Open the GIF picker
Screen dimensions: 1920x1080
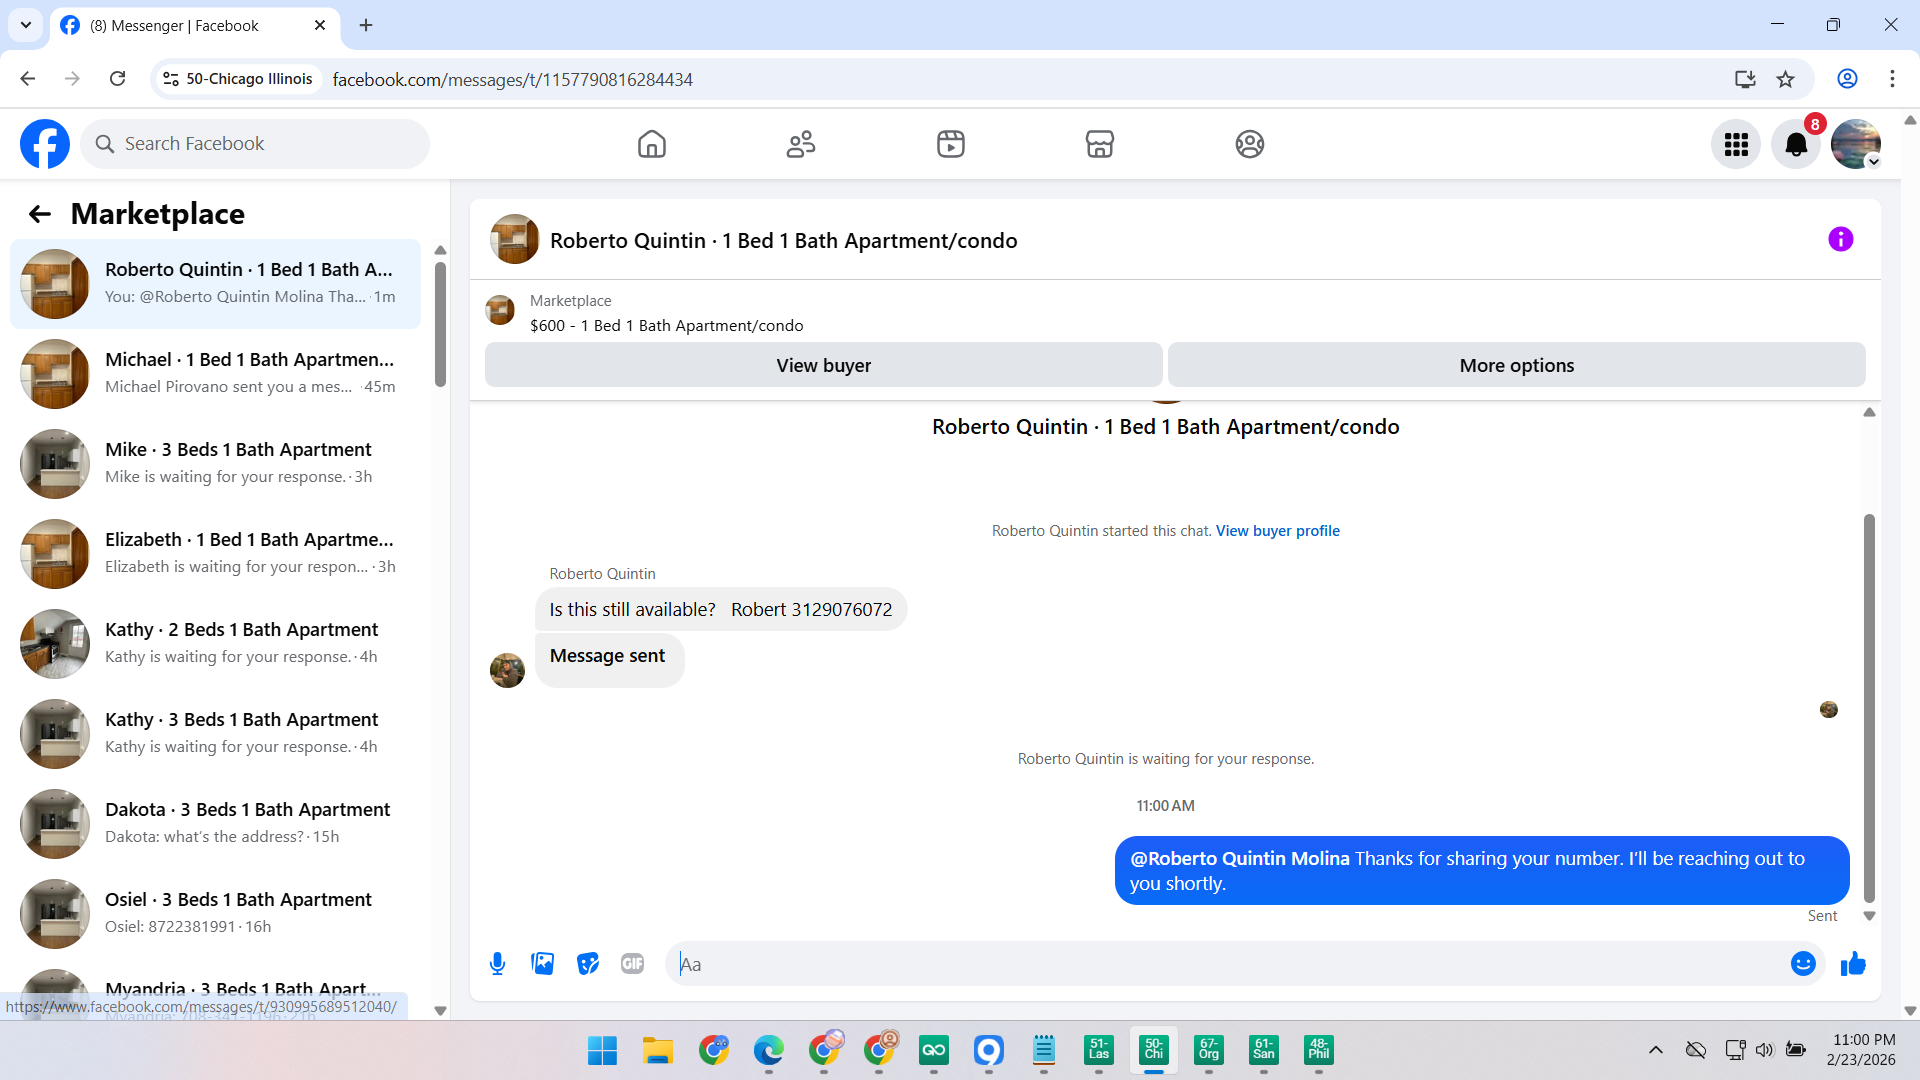632,964
